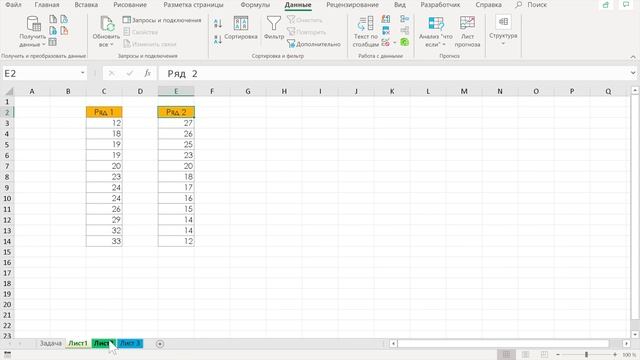Open the Формулы ribbon tab
The height and width of the screenshot is (360, 640).
pos(255,5)
